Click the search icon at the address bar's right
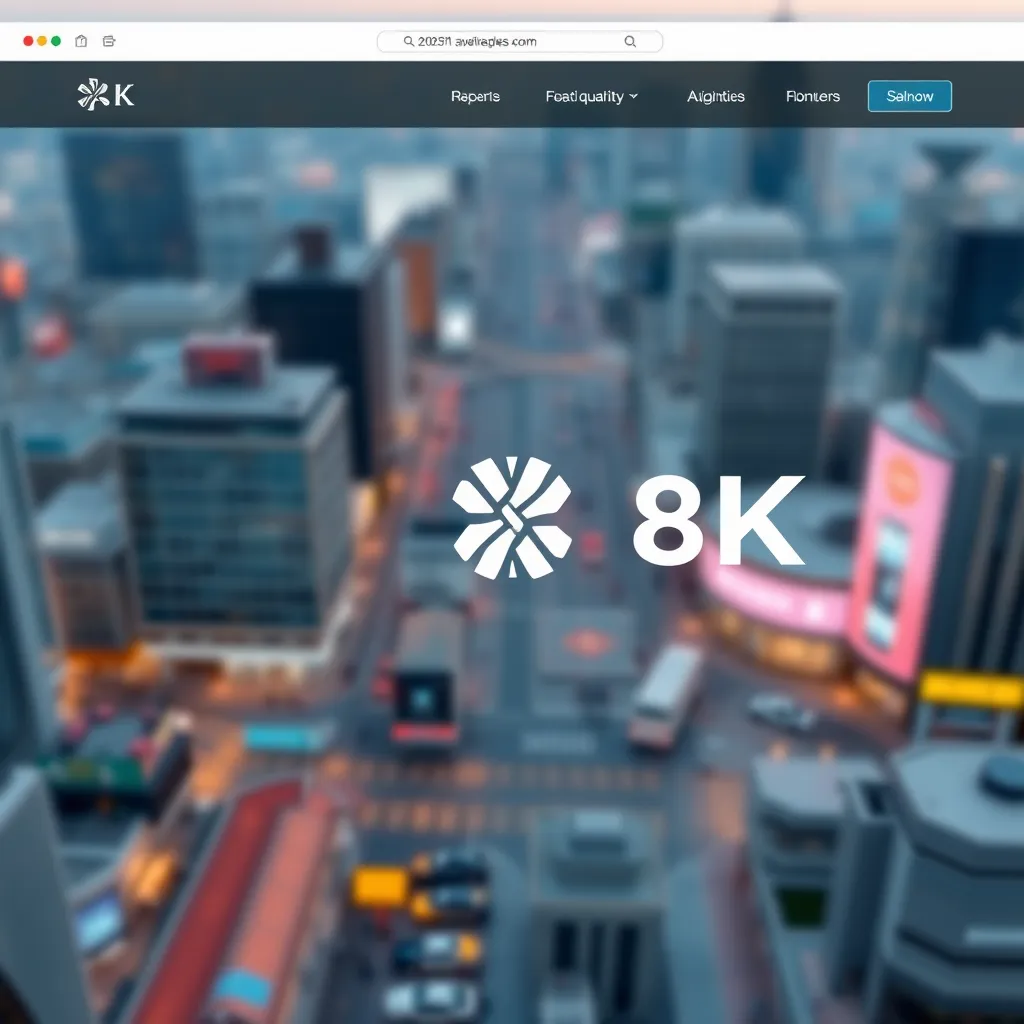The height and width of the screenshot is (1024, 1024). click(x=629, y=41)
